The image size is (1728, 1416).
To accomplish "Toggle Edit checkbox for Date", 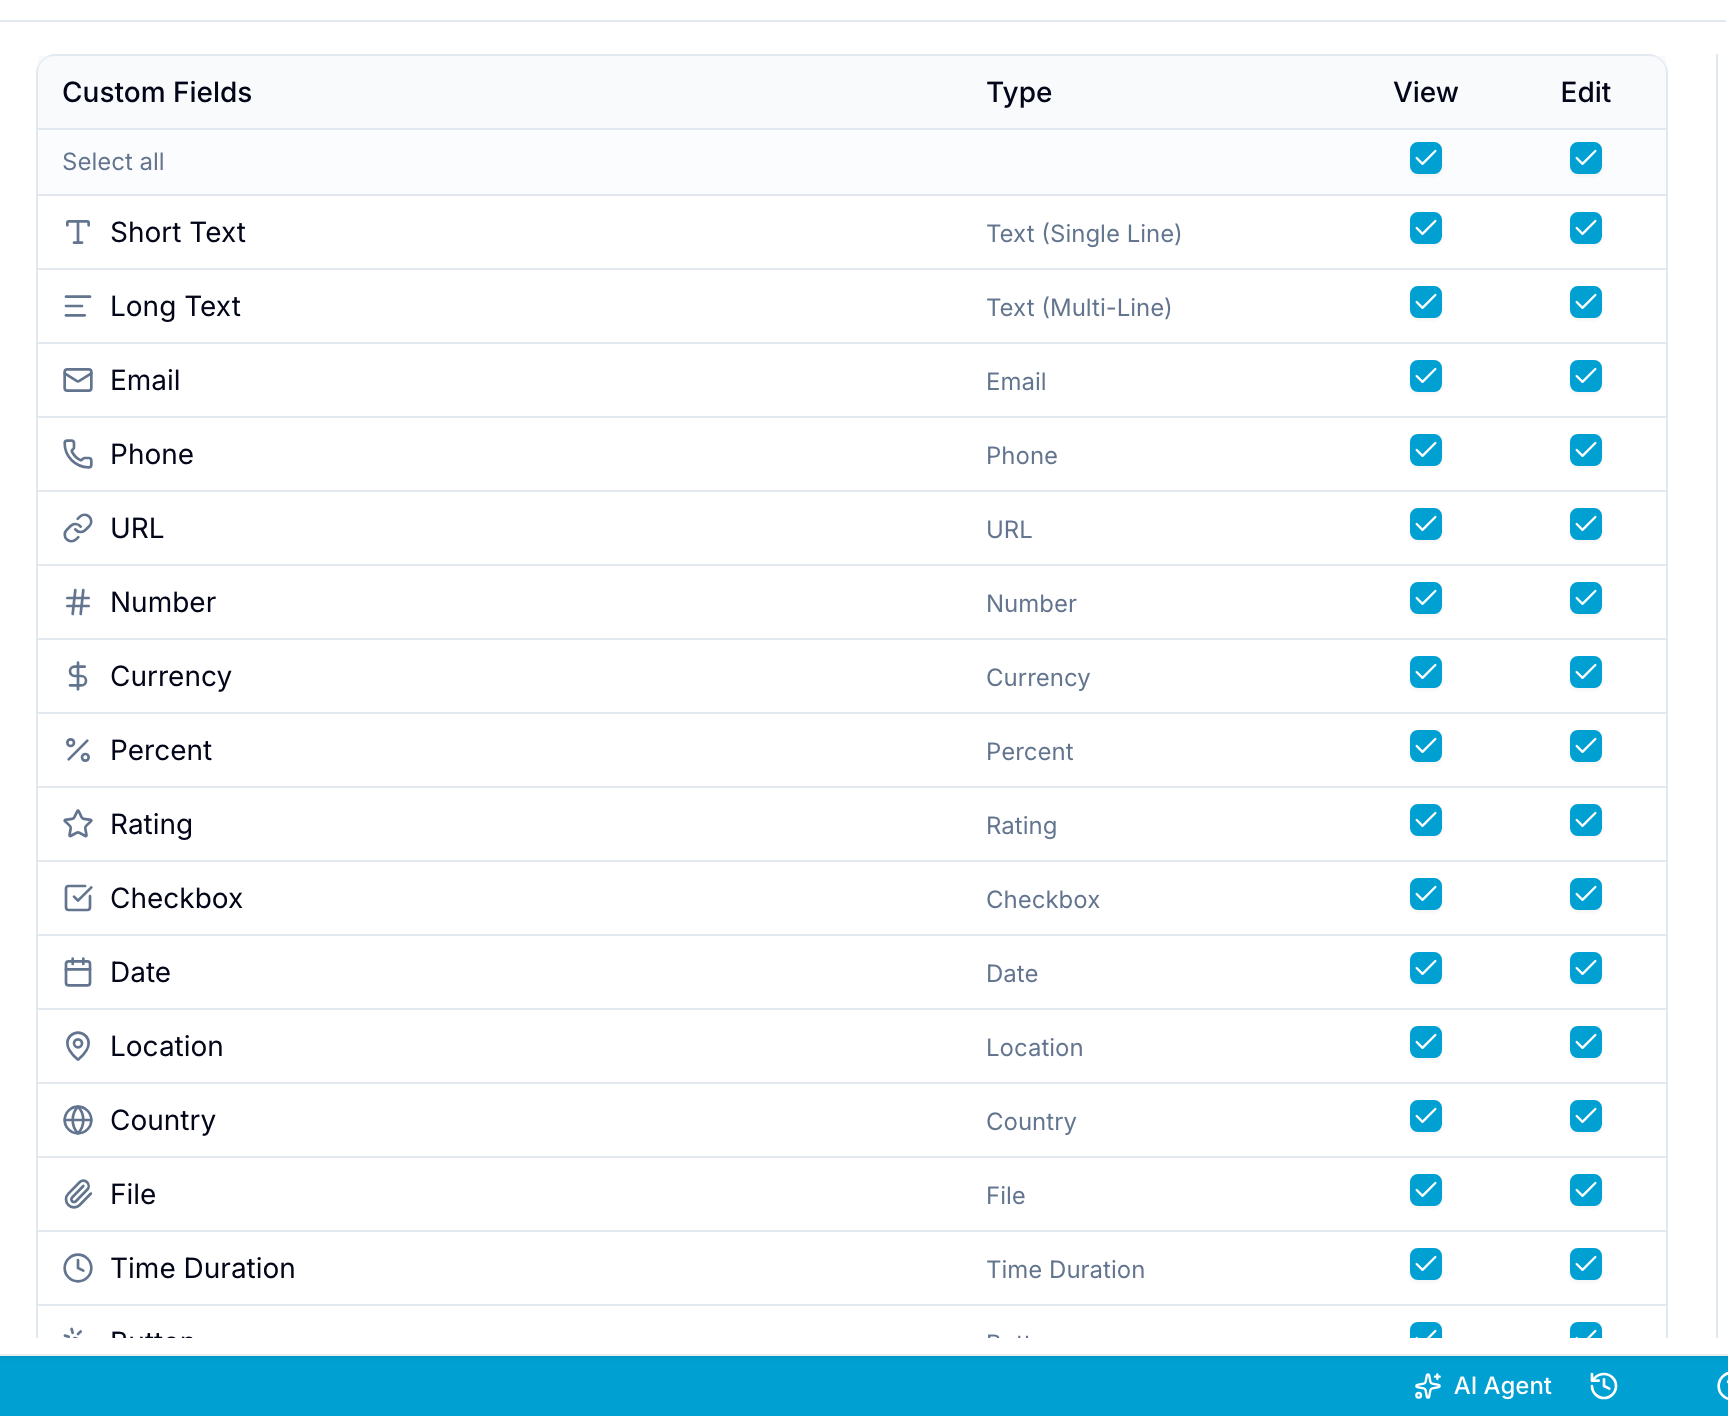I will pos(1586,968).
